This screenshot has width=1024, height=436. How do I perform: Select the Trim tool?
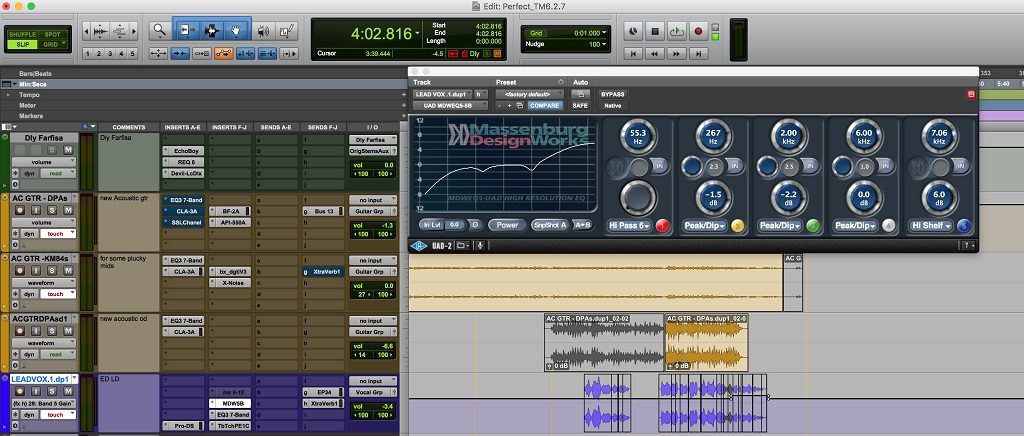[188, 30]
